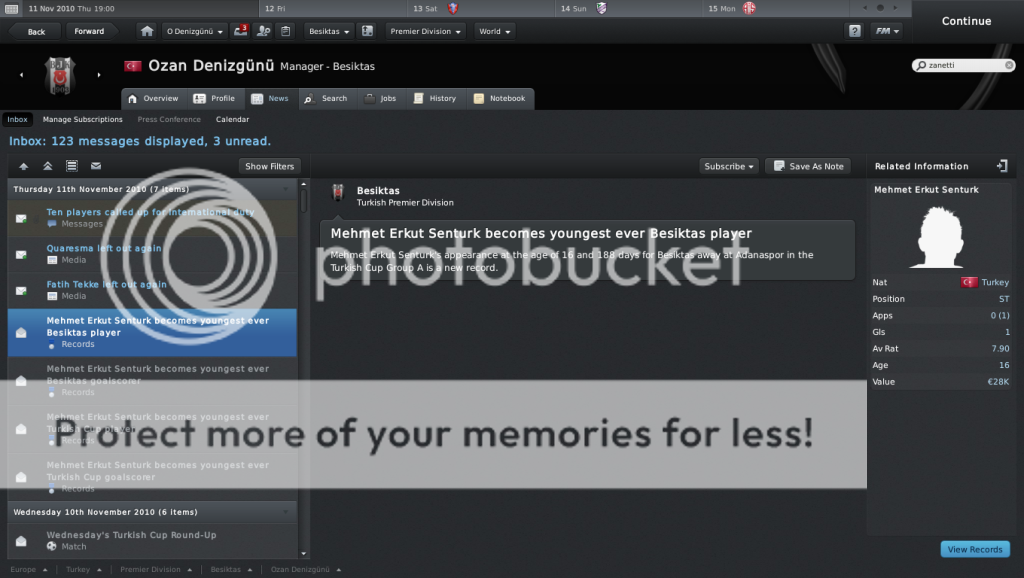Go to next item with right arrow by crest
Viewport: 1024px width, 578px height.
pyautogui.click(x=99, y=75)
